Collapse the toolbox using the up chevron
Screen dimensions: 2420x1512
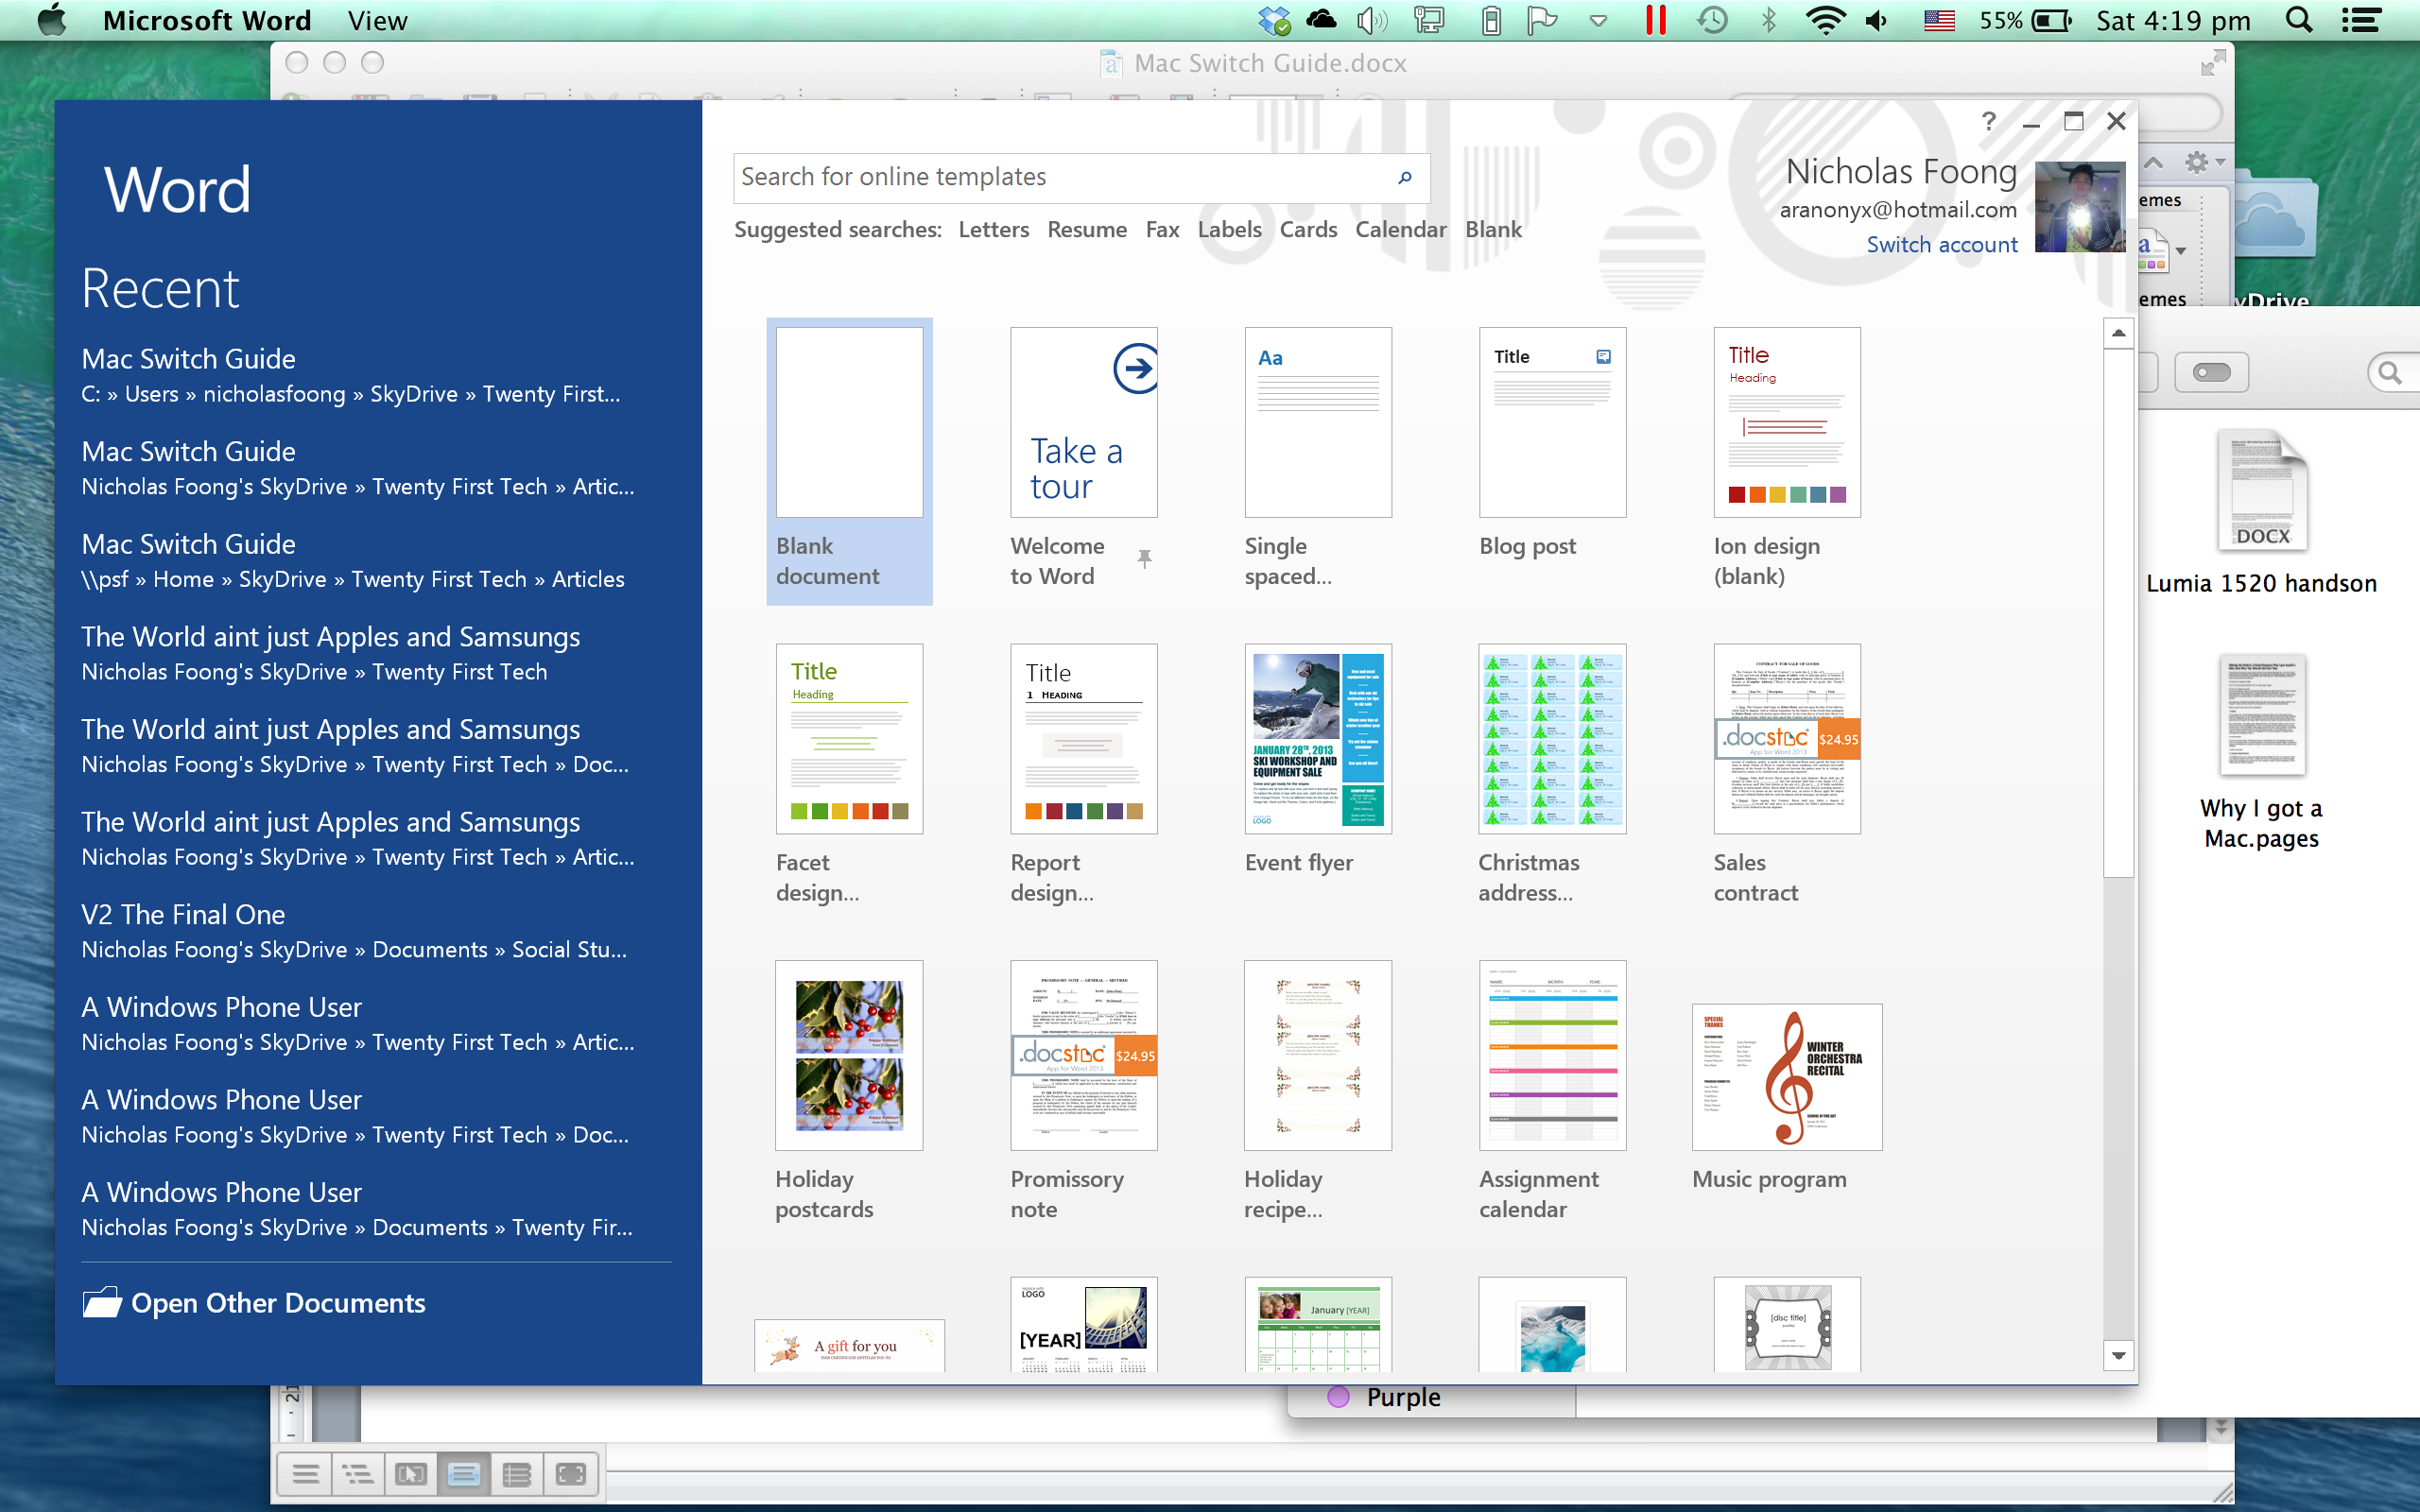(2154, 162)
